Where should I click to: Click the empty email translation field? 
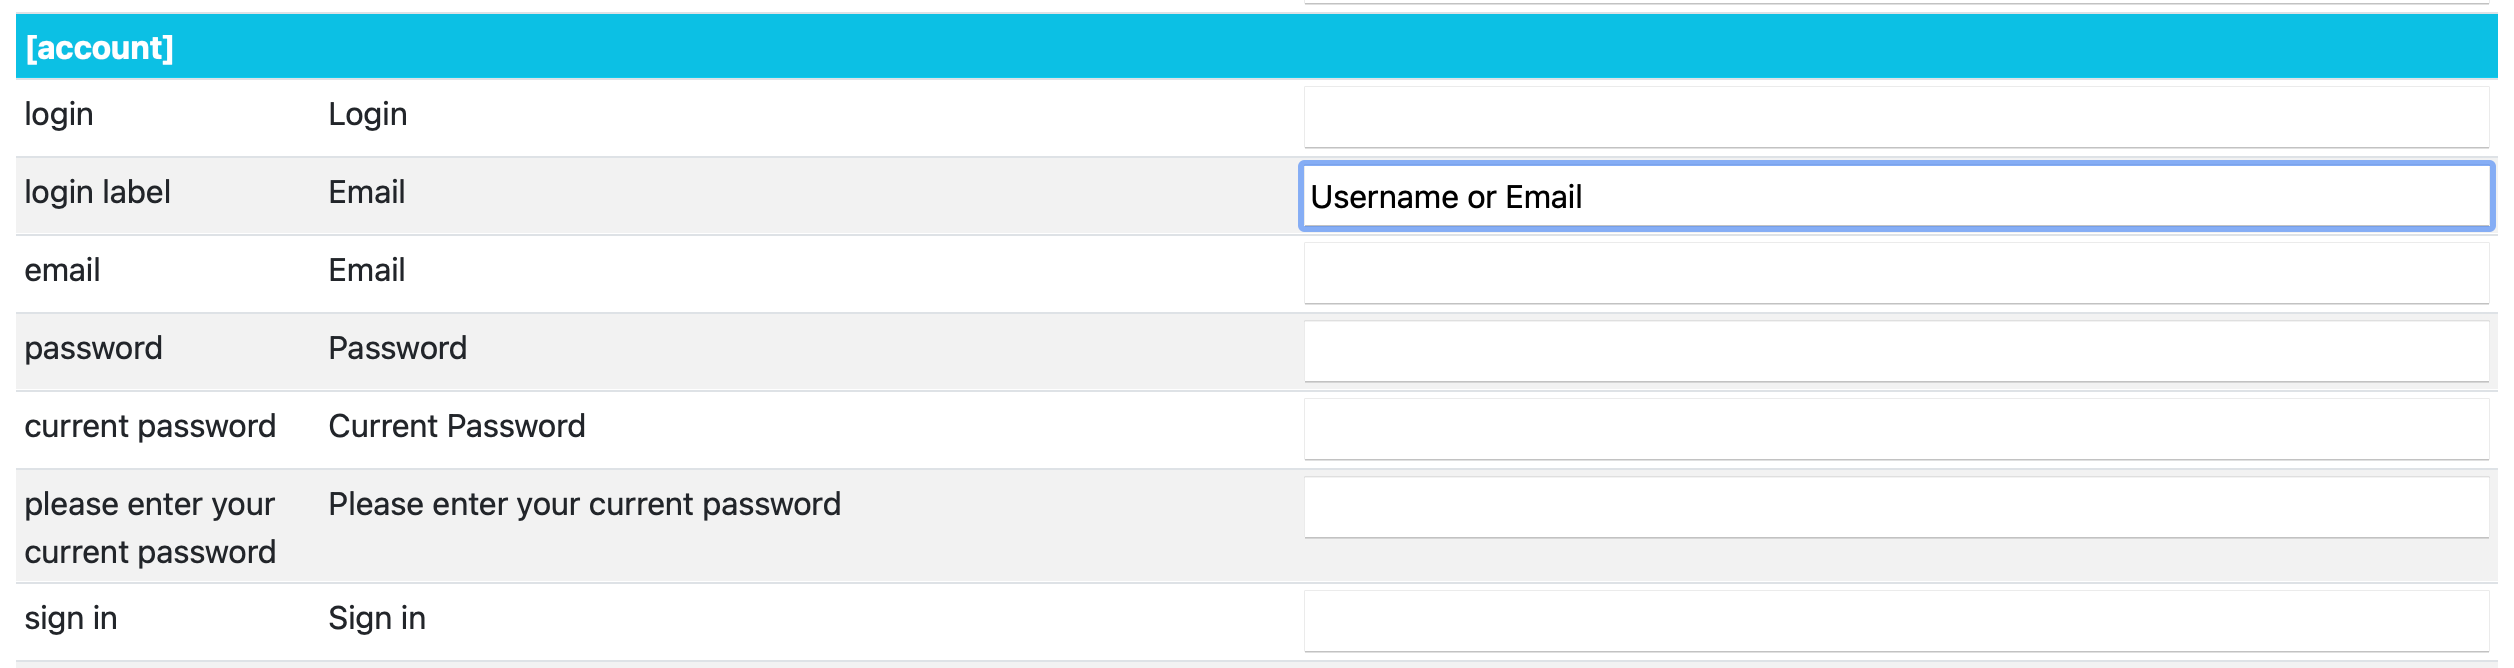coord(1900,272)
